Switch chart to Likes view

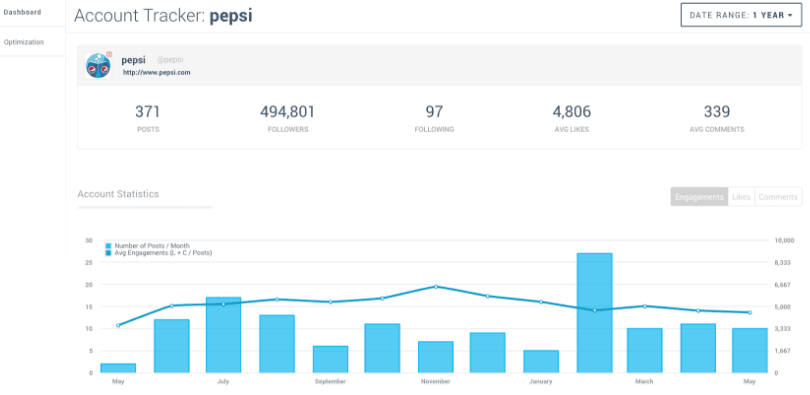pyautogui.click(x=741, y=197)
